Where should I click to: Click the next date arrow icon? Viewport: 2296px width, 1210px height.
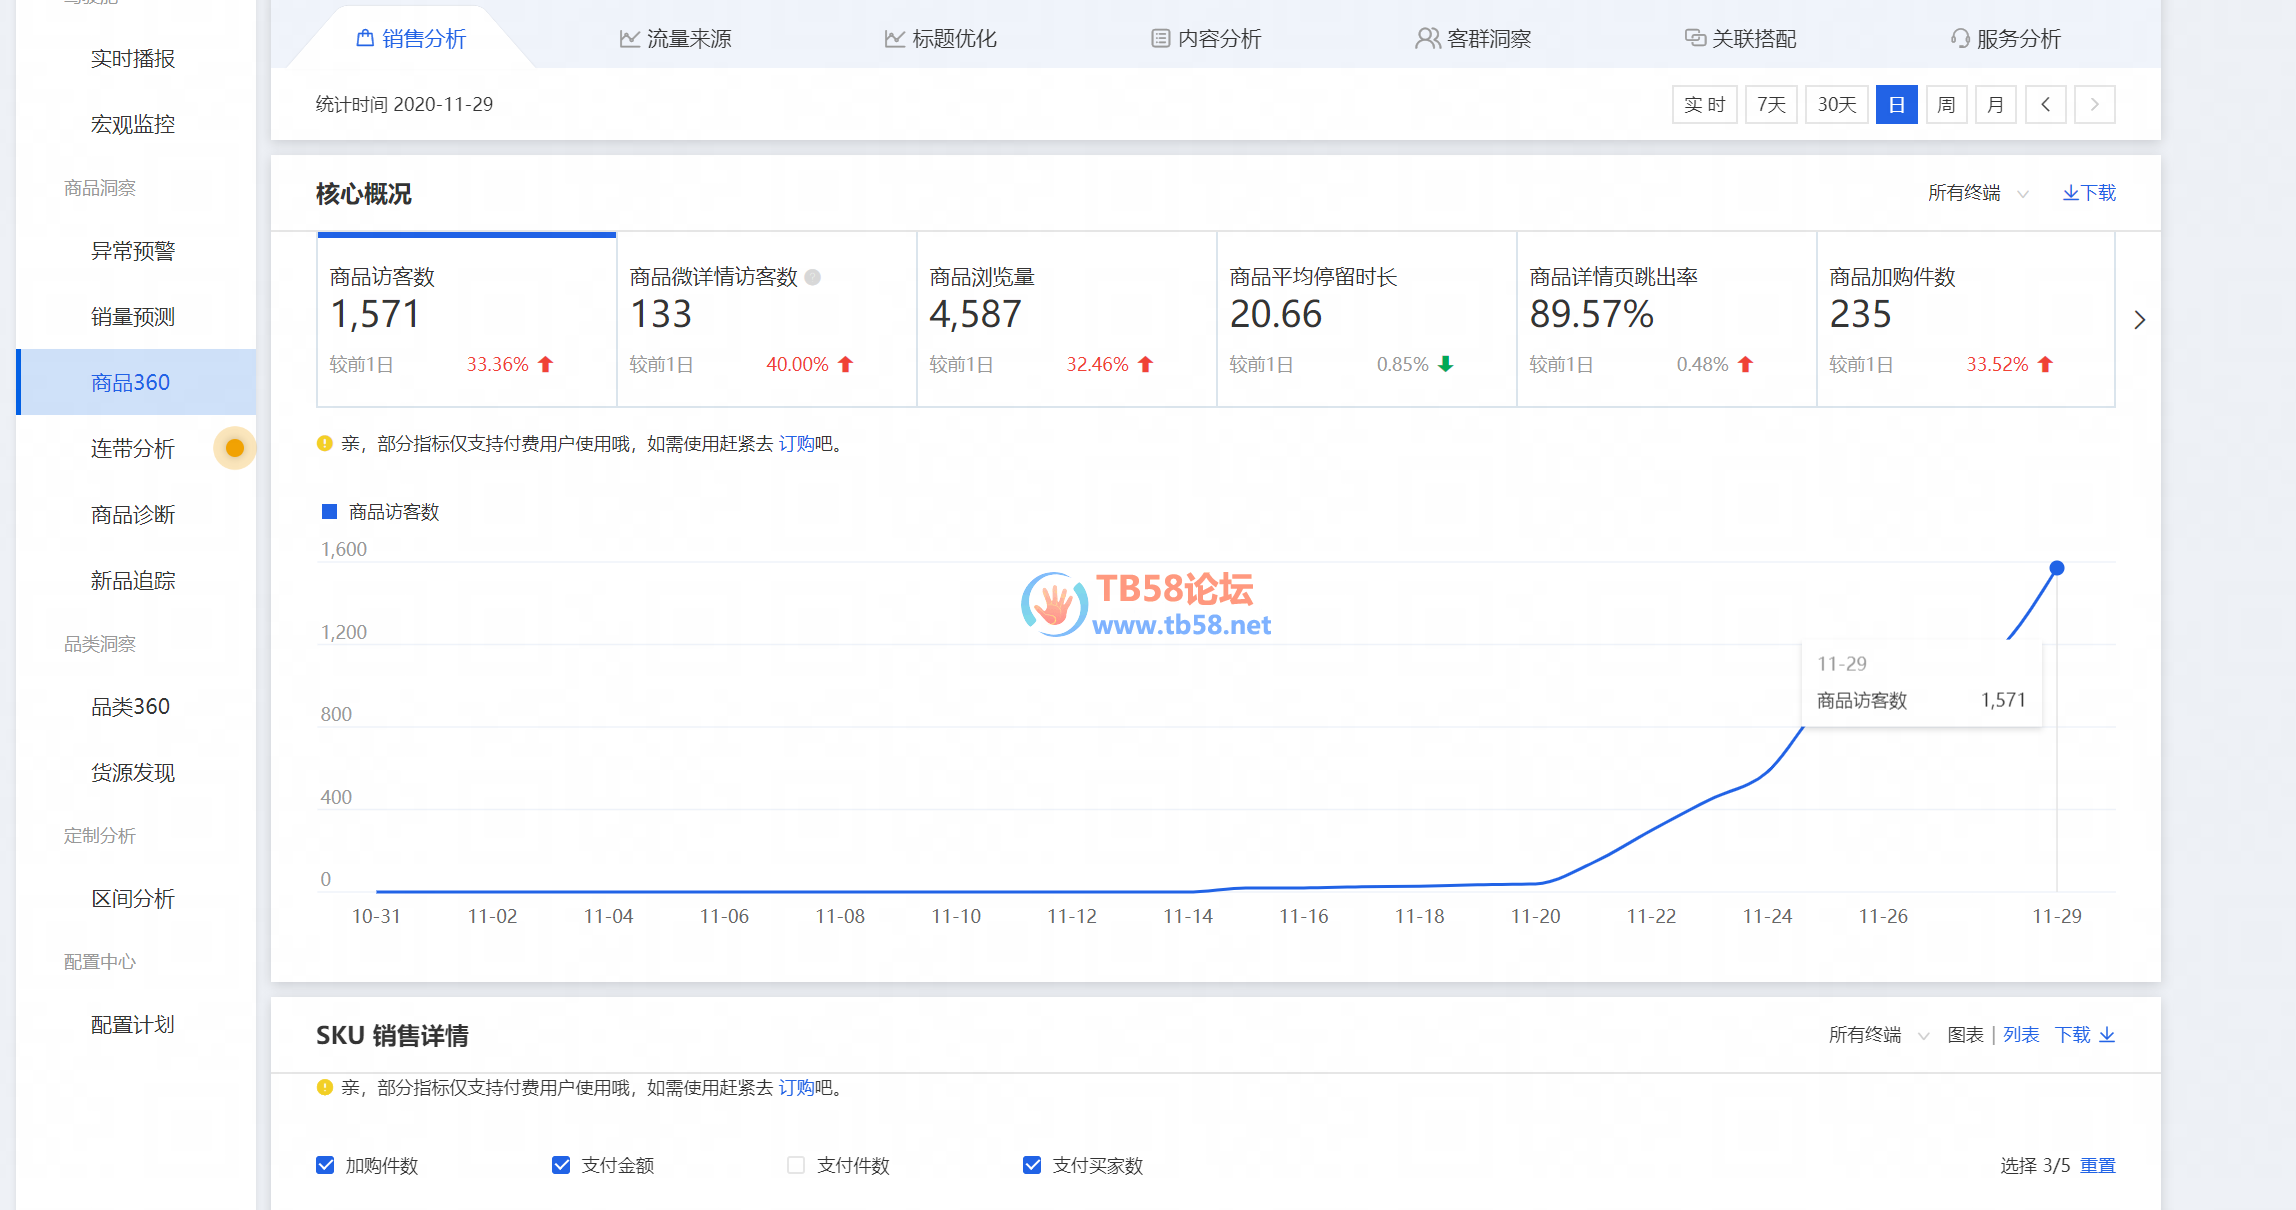(2094, 105)
